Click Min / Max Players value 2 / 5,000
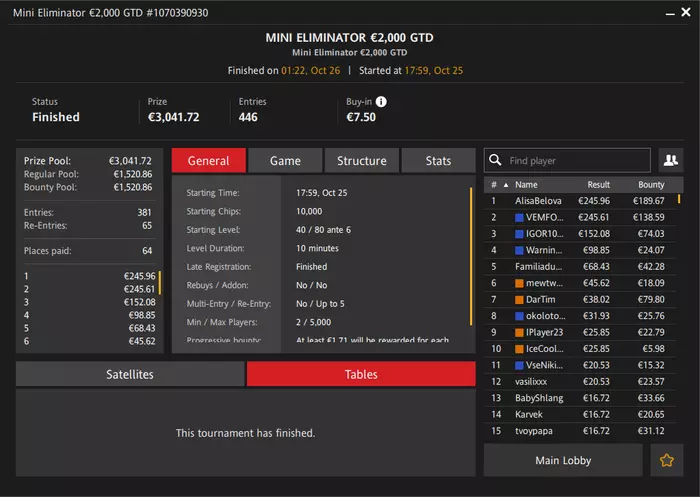This screenshot has height=497, width=700. pos(313,322)
